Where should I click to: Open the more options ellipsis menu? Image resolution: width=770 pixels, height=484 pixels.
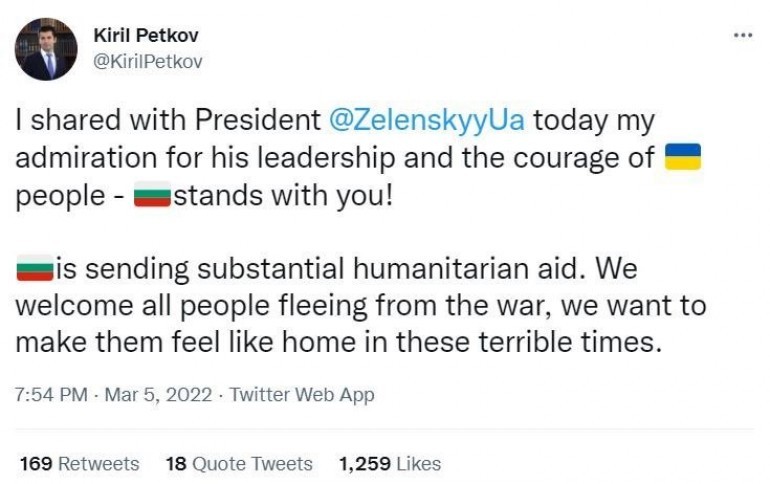pyautogui.click(x=741, y=35)
